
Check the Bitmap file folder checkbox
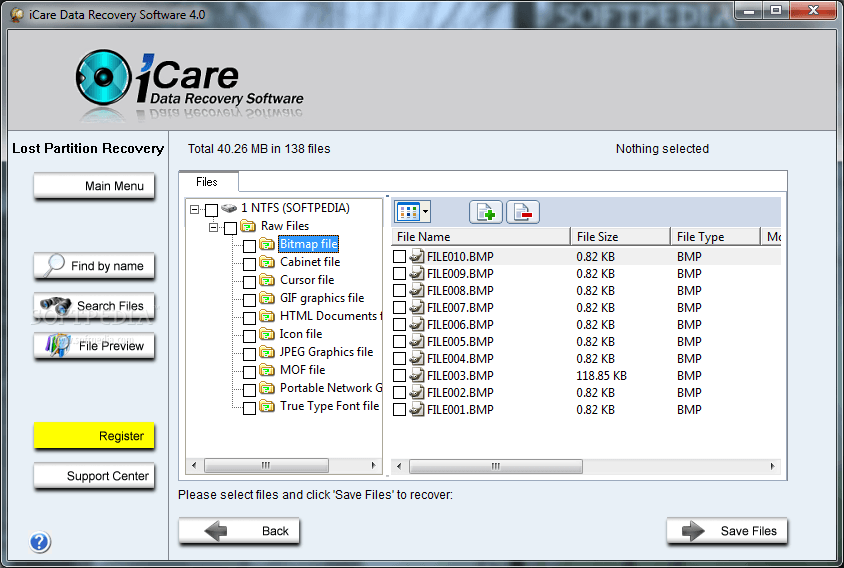point(249,246)
